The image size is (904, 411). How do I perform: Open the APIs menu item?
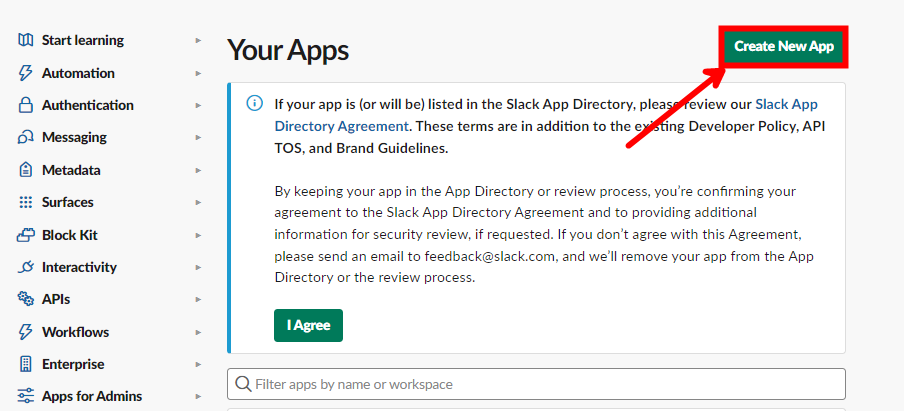[x=56, y=299]
